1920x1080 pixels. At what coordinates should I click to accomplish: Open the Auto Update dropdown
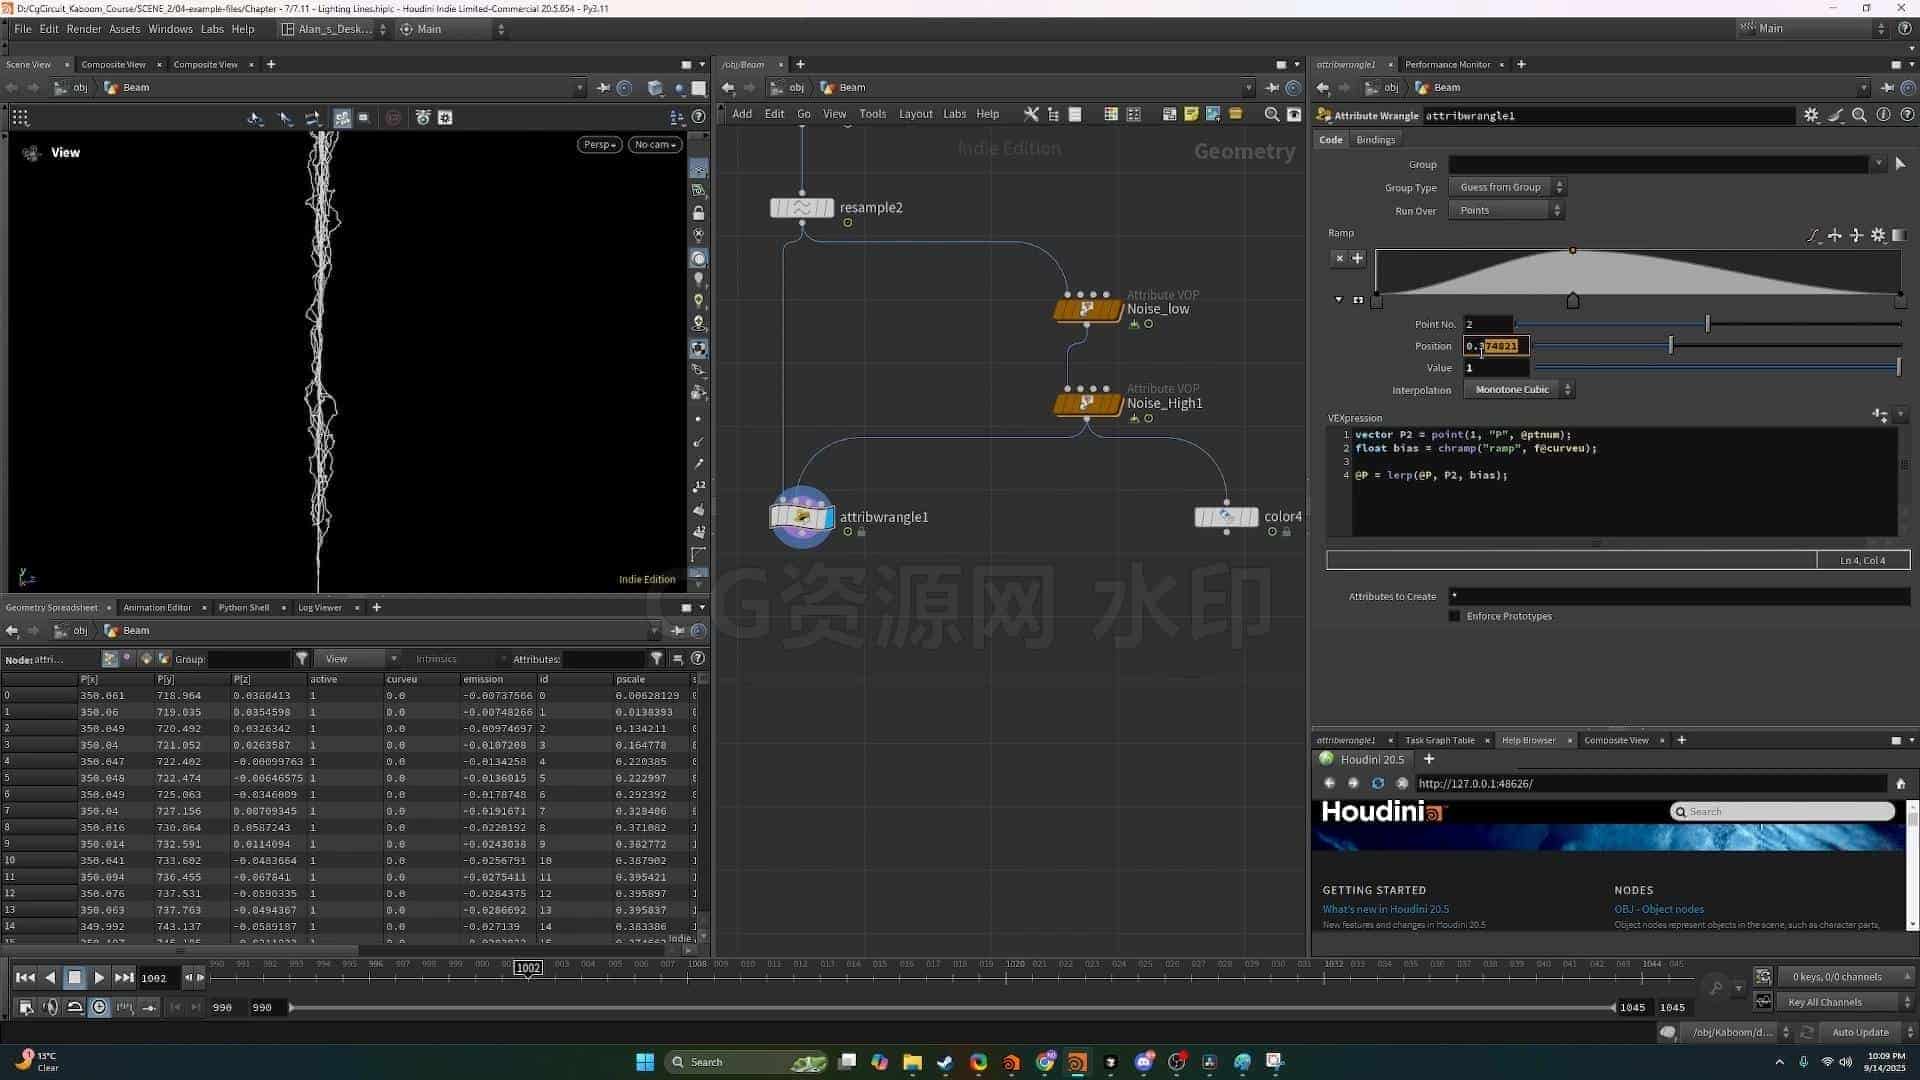(x=1866, y=1032)
